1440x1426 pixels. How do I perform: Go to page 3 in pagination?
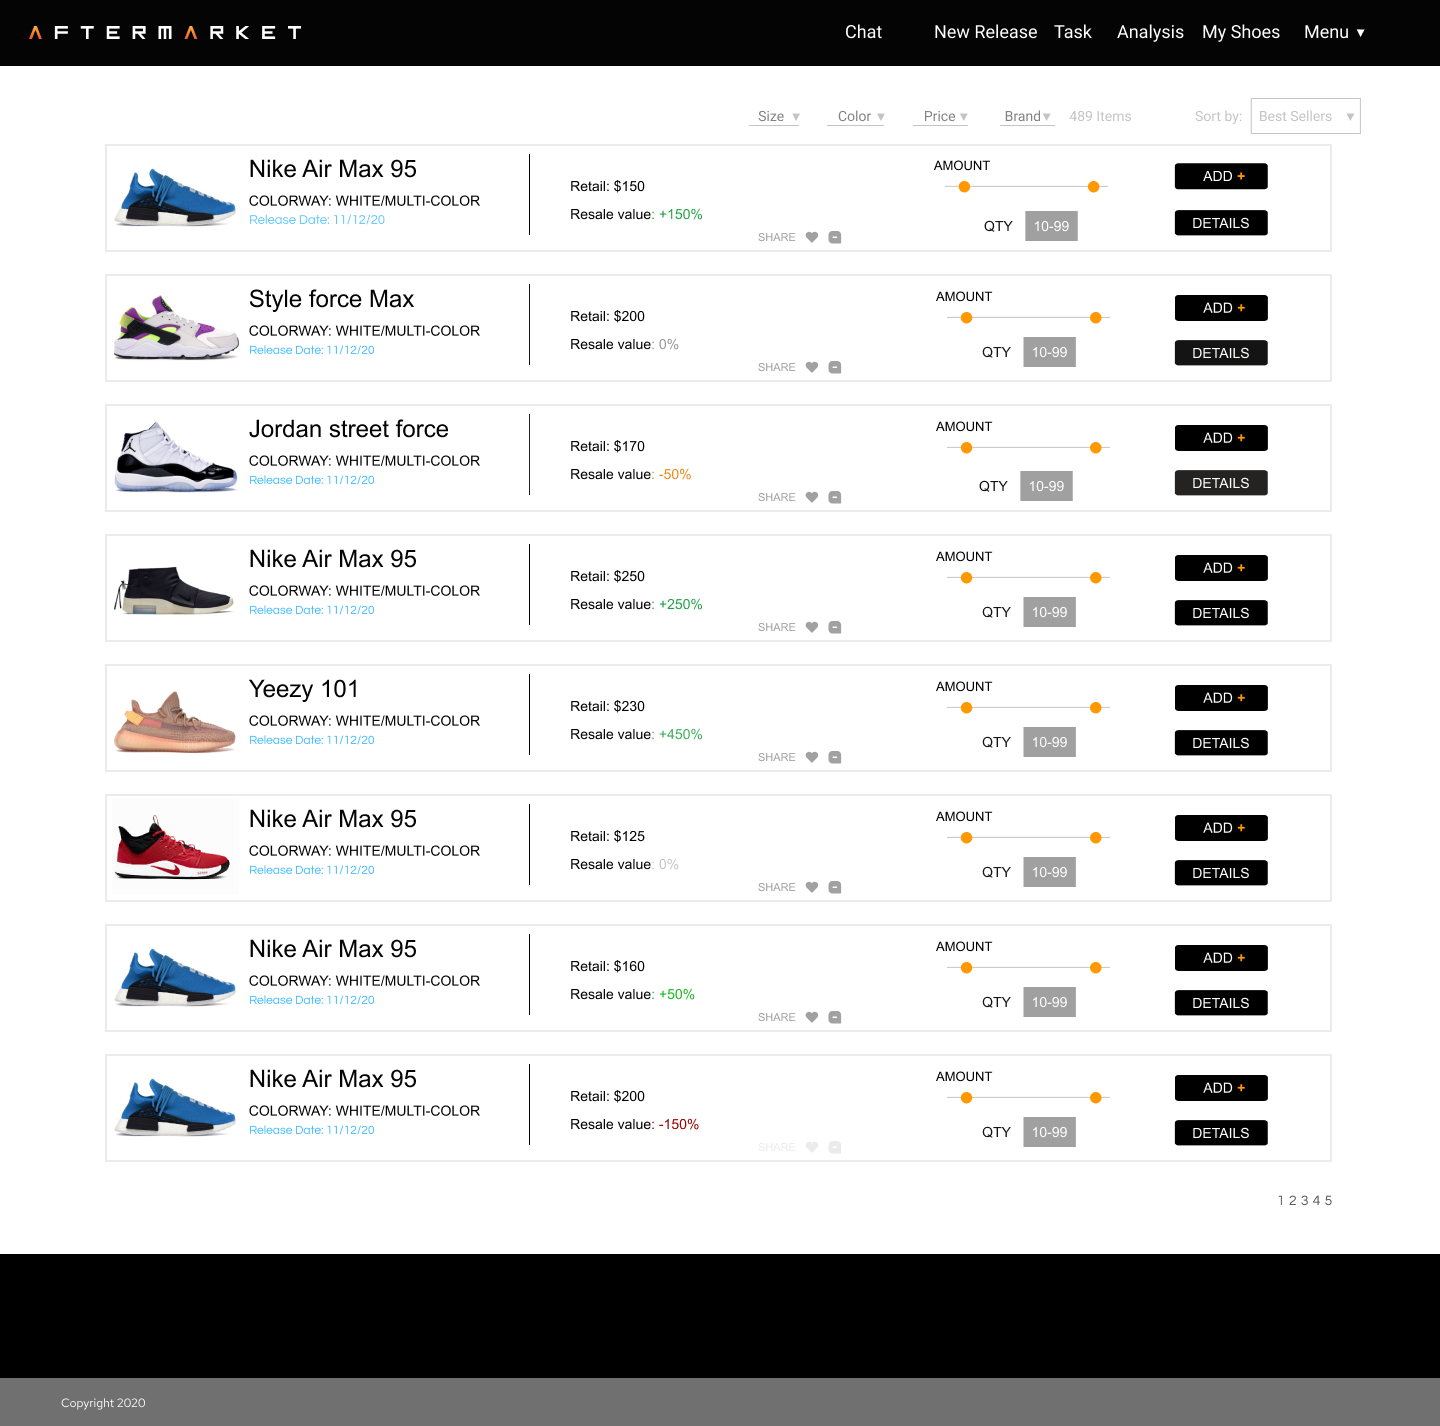[x=1305, y=1200]
